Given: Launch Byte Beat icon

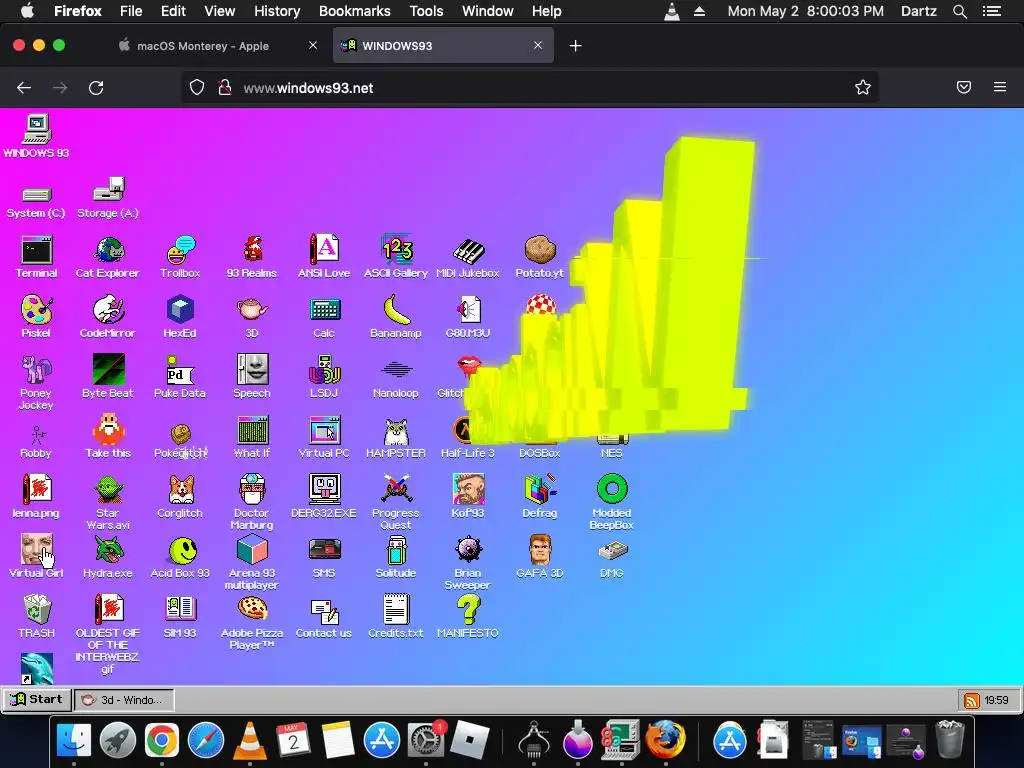Looking at the screenshot, I should point(108,377).
